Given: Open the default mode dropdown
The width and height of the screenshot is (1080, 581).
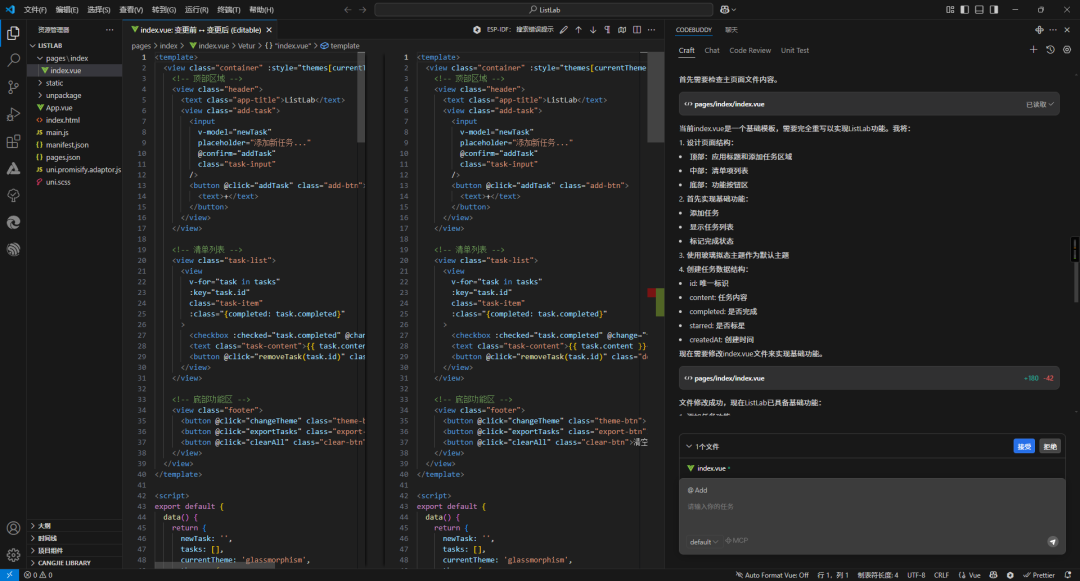Looking at the screenshot, I should click(703, 542).
